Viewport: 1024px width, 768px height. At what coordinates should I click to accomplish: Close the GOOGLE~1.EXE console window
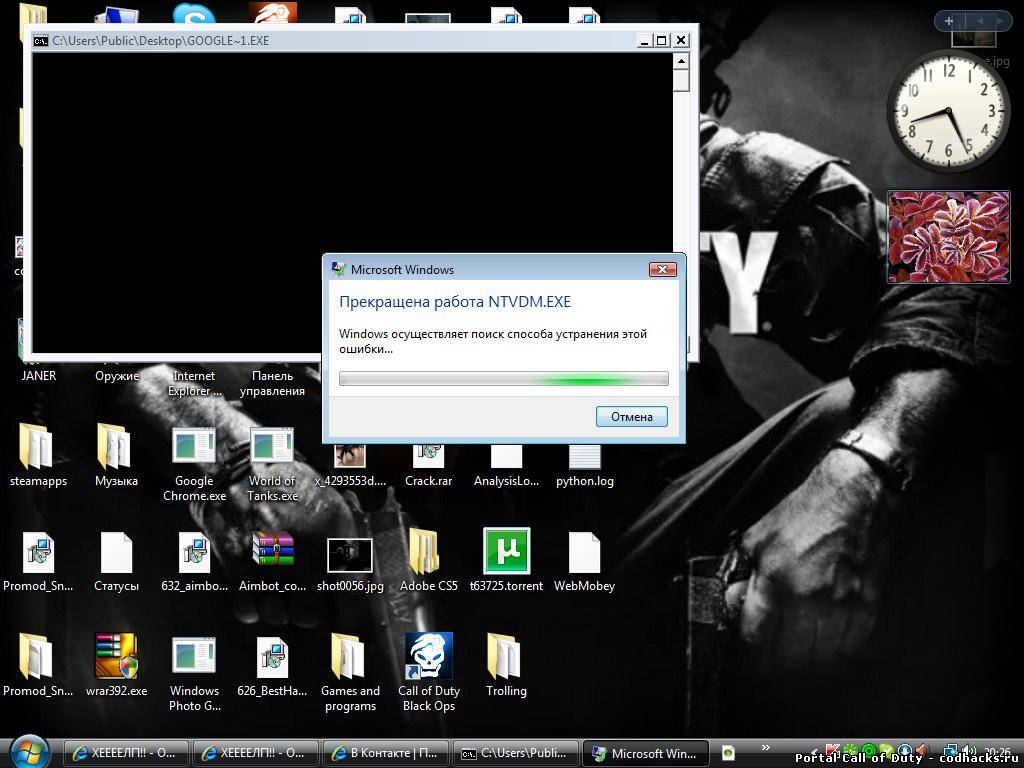click(x=680, y=40)
